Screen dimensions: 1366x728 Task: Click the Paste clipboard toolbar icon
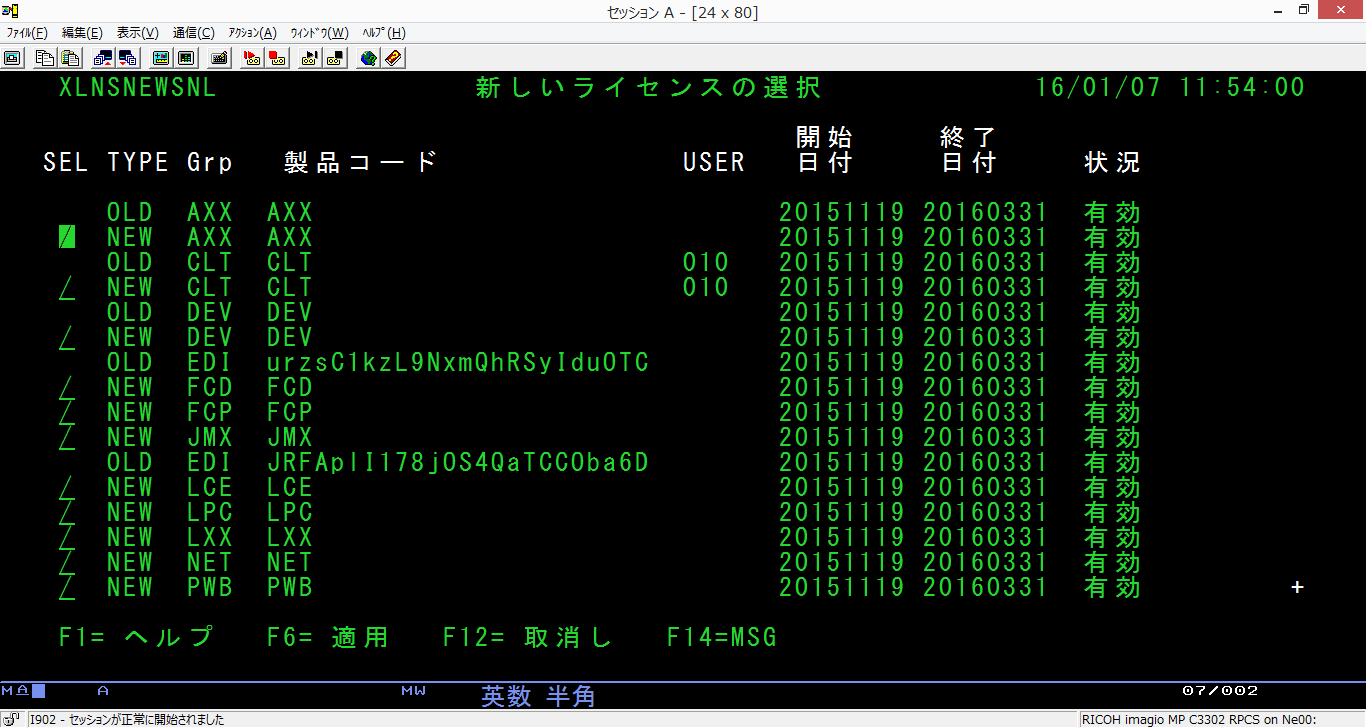click(x=69, y=58)
